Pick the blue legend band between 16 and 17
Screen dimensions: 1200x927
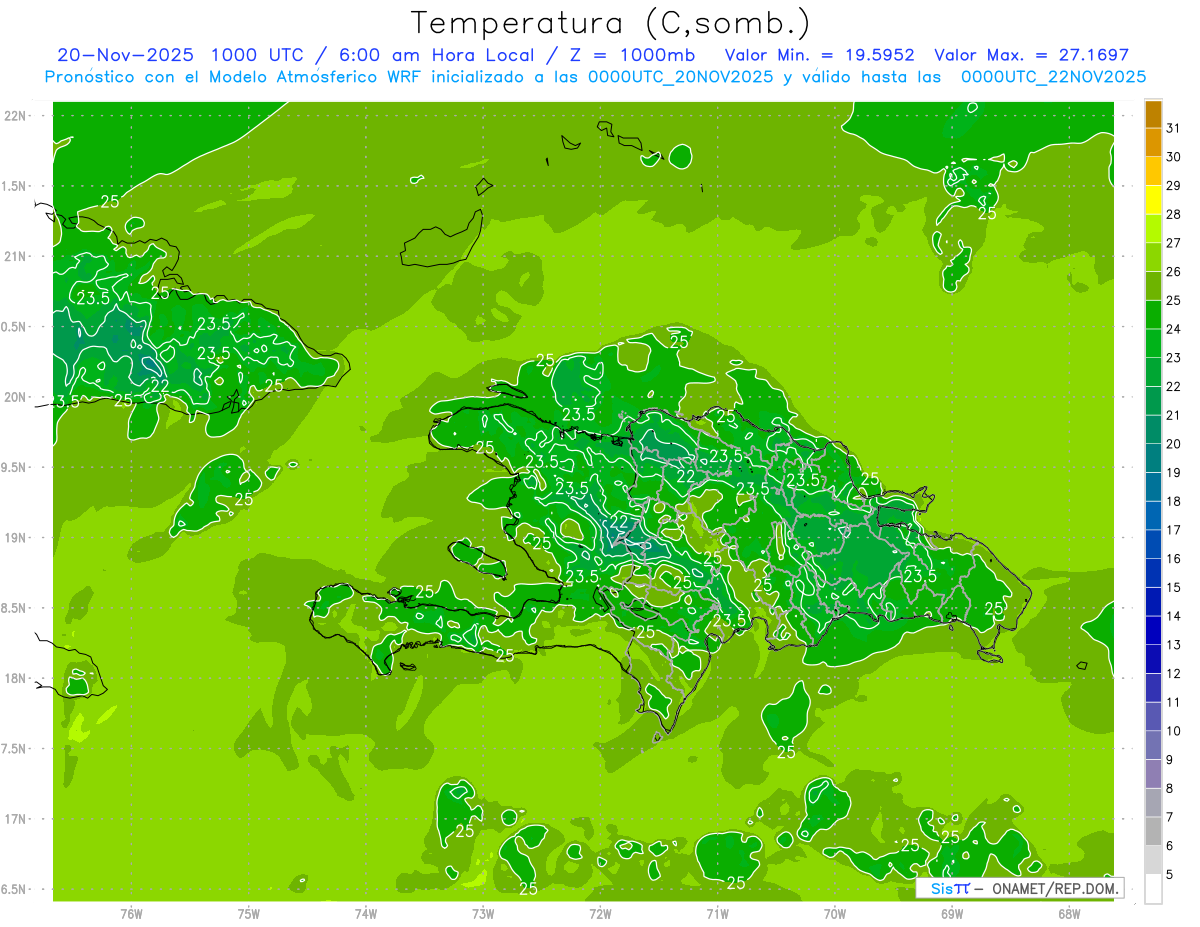click(1153, 545)
